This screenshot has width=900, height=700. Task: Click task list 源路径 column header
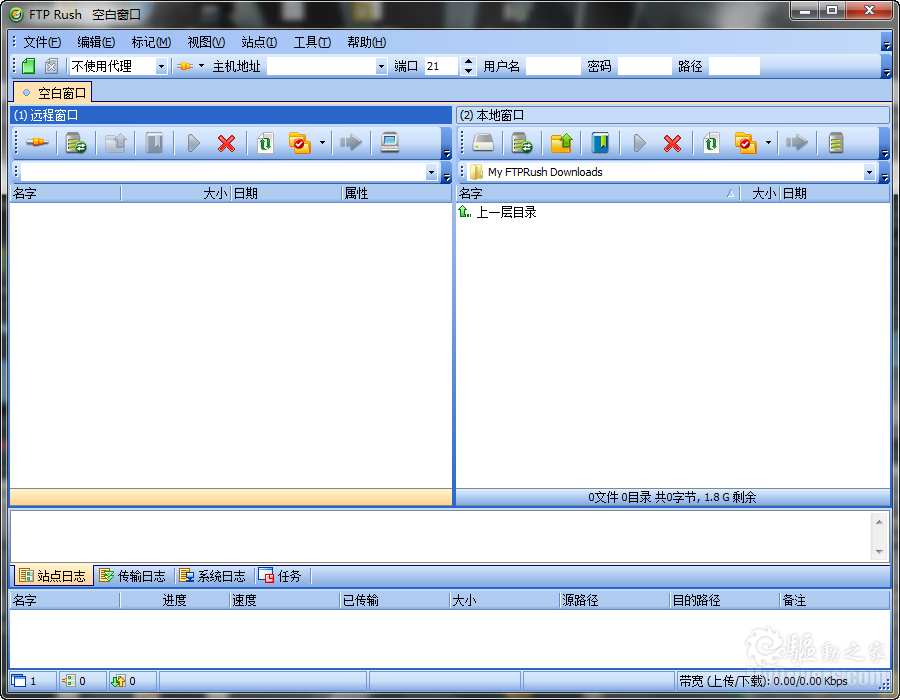(x=615, y=600)
